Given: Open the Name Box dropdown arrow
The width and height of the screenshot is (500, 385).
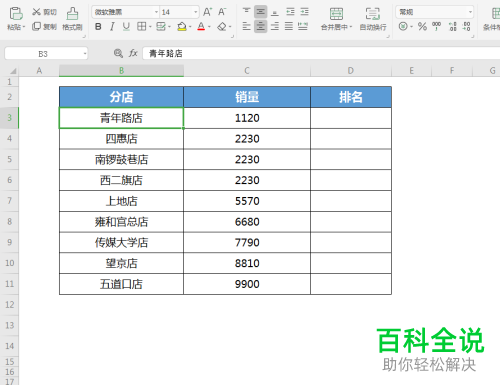Looking at the screenshot, I should pyautogui.click(x=85, y=54).
